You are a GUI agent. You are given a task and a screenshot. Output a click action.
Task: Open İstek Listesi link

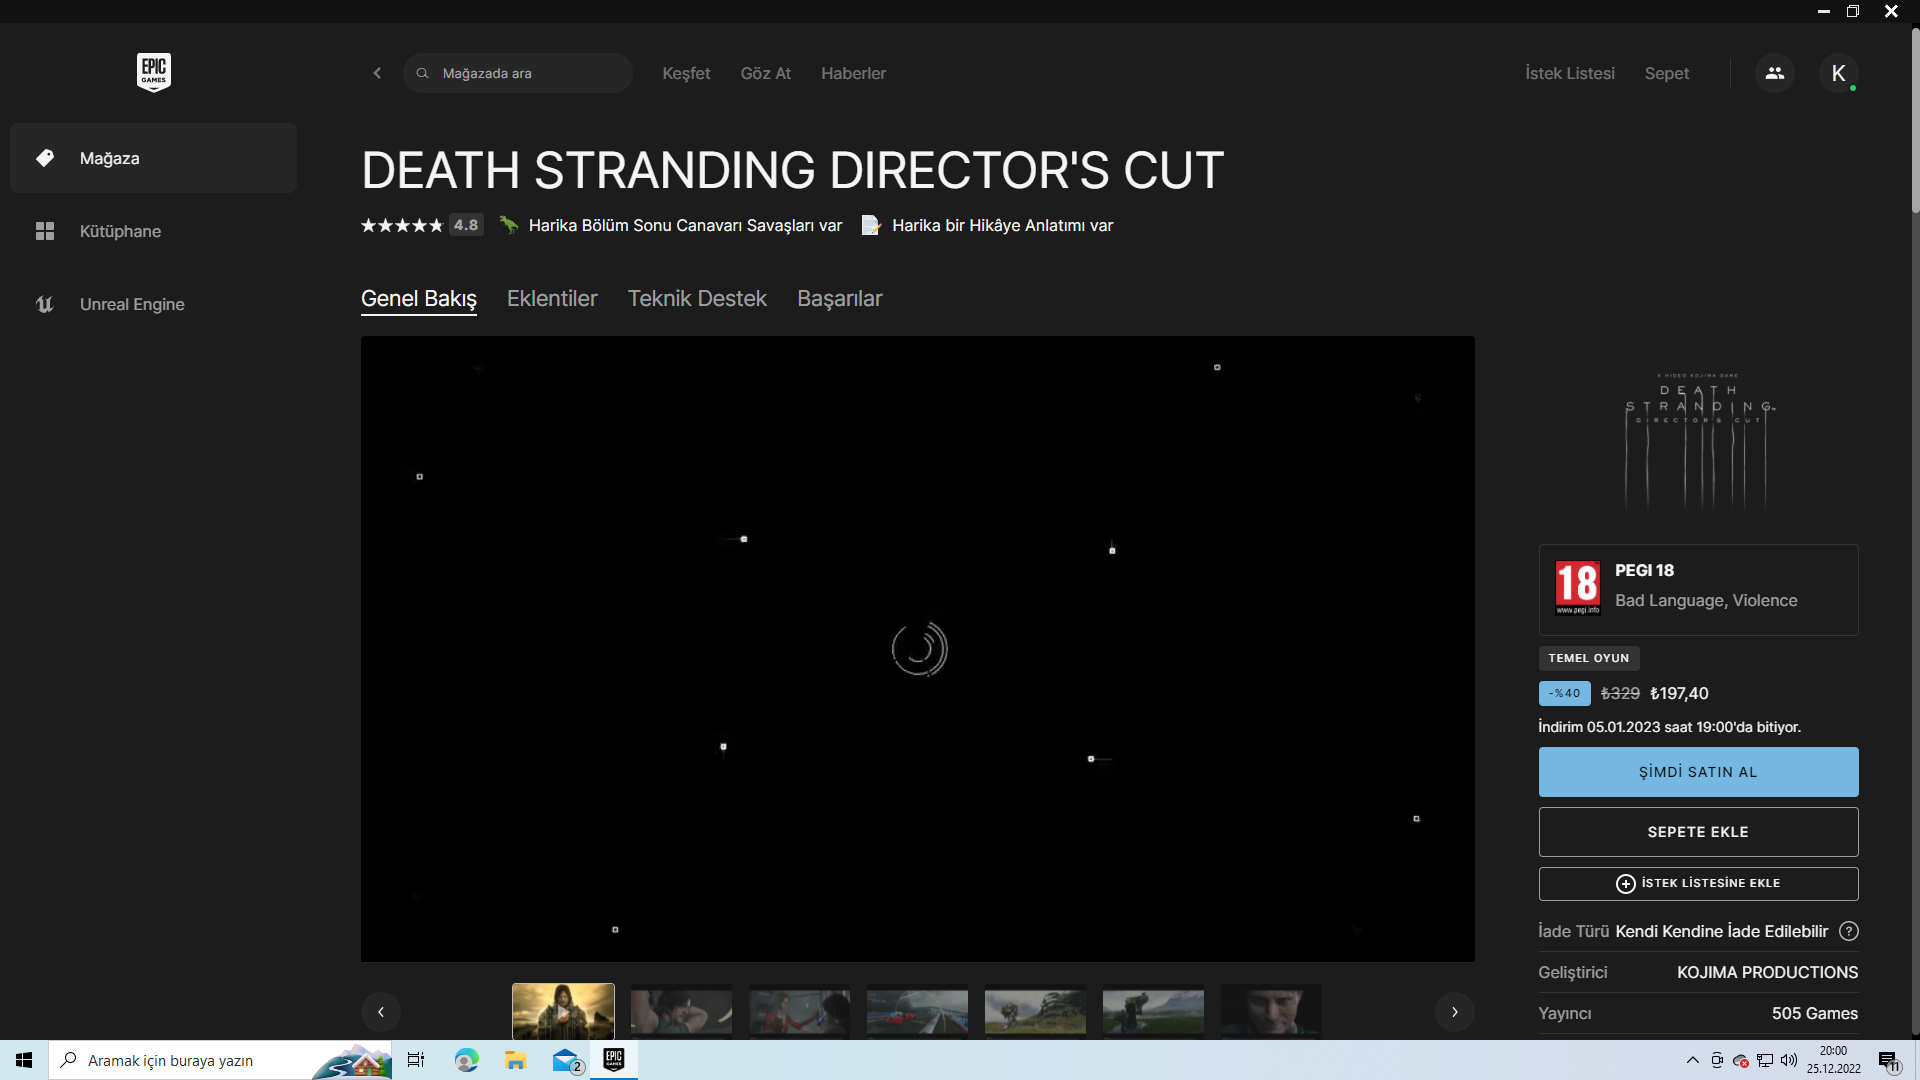click(1569, 73)
